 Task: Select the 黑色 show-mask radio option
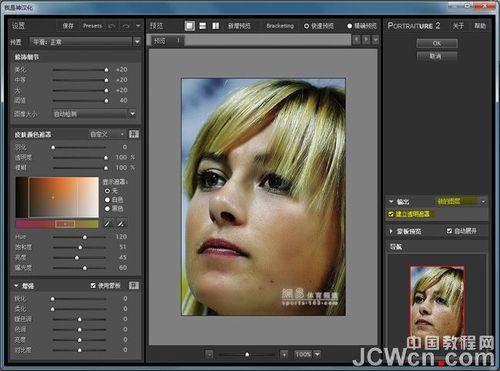pos(107,209)
